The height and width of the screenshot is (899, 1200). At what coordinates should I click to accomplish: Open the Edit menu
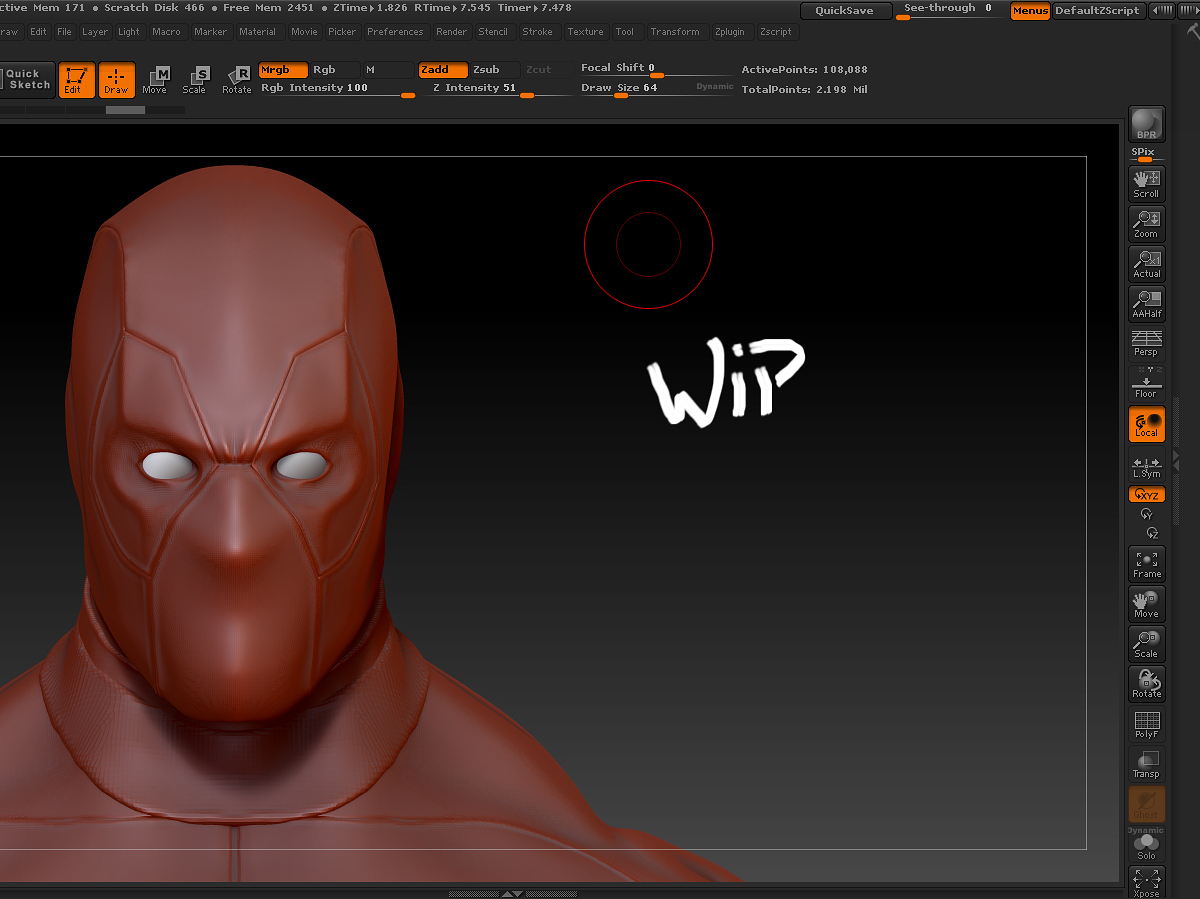pyautogui.click(x=38, y=32)
